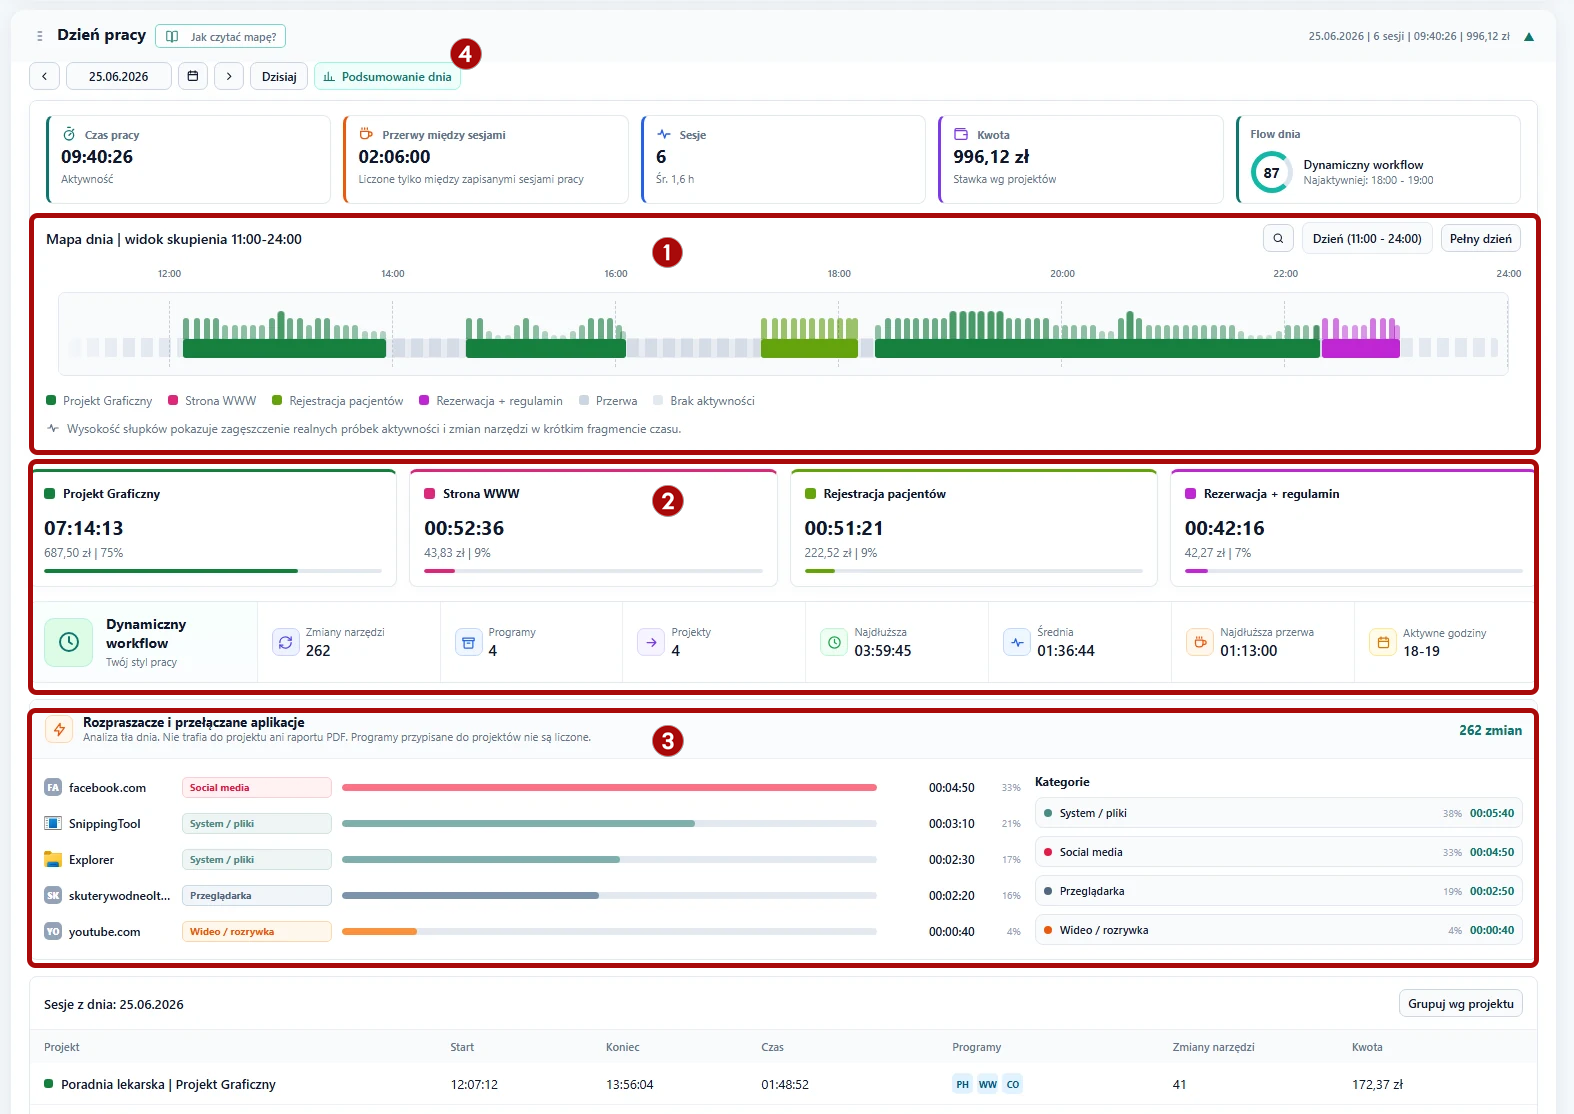
Task: Click the coffee cup icon in Przerwy card
Action: pyautogui.click(x=366, y=134)
